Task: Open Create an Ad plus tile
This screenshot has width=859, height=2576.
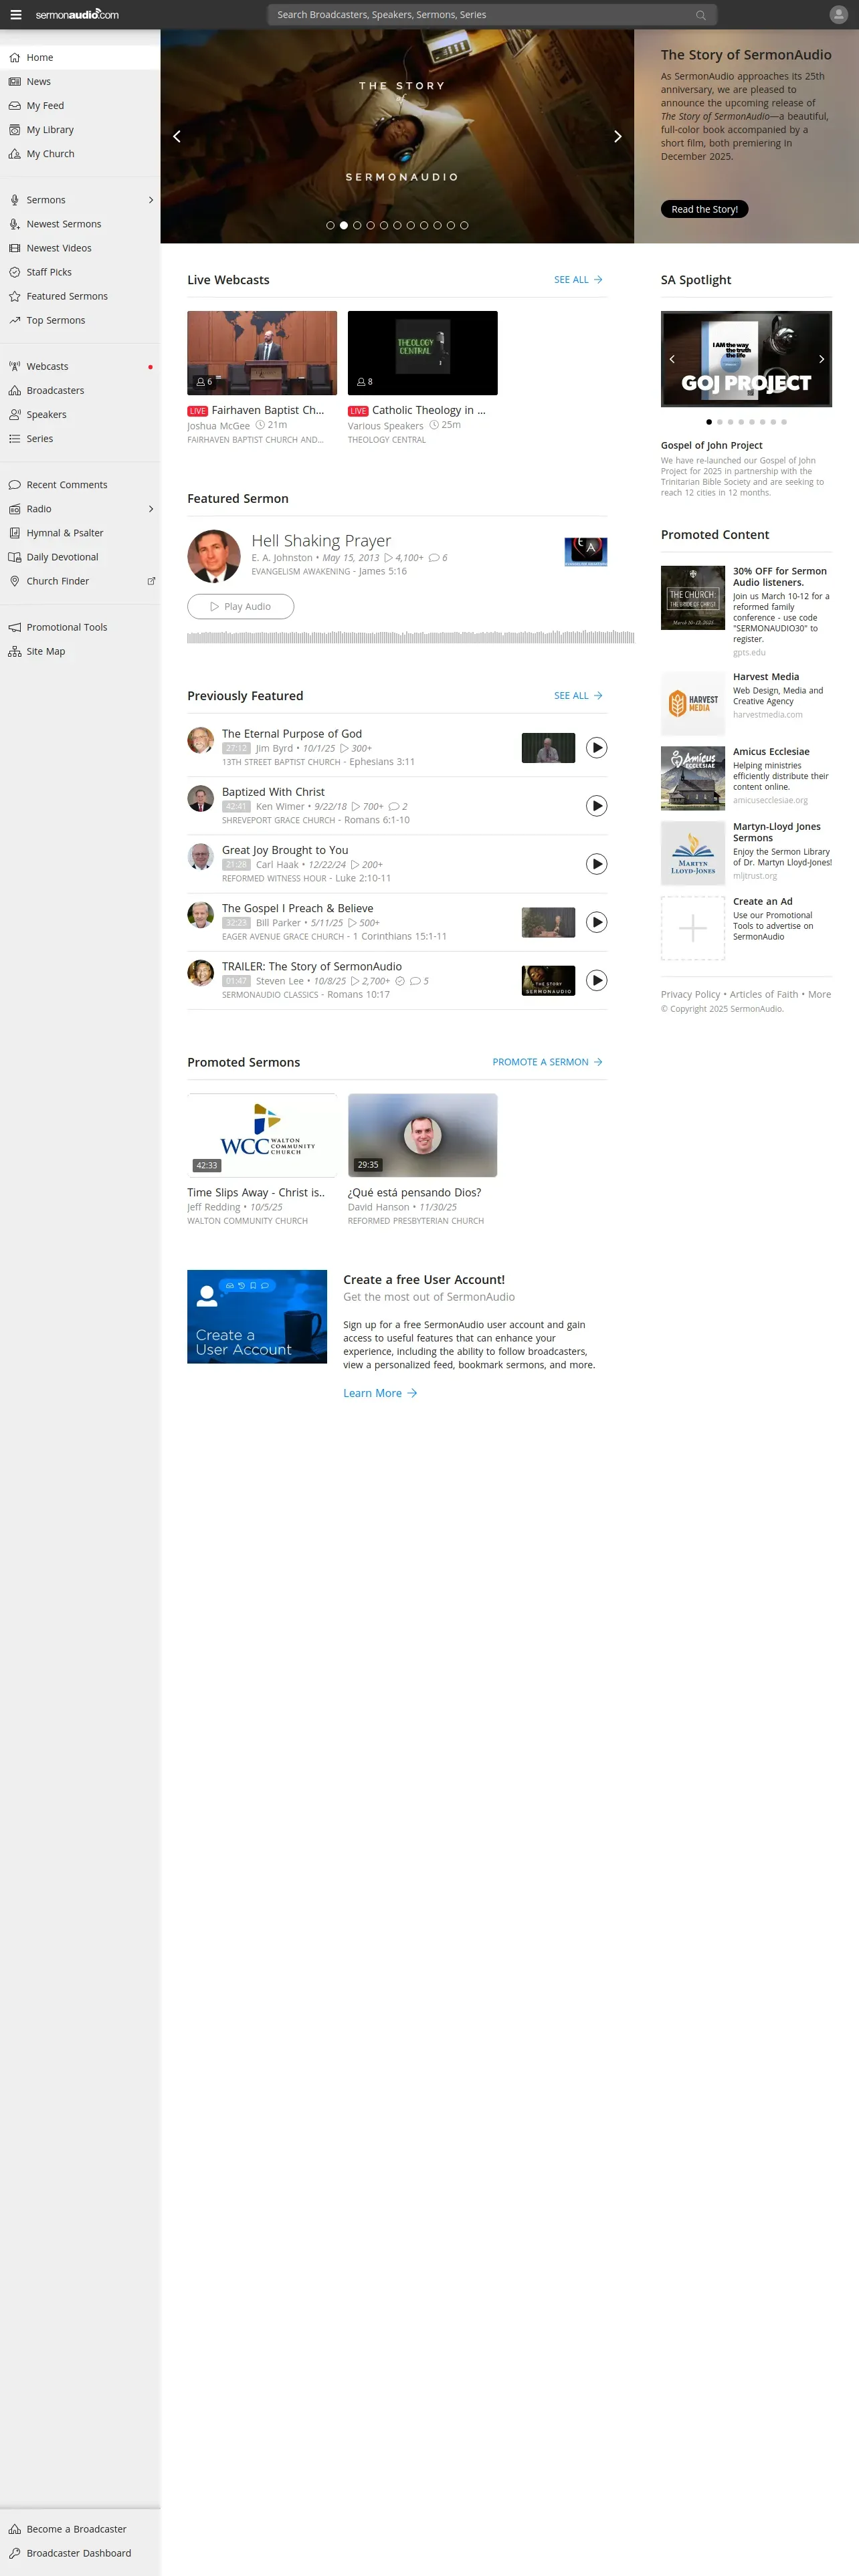Action: click(x=693, y=928)
